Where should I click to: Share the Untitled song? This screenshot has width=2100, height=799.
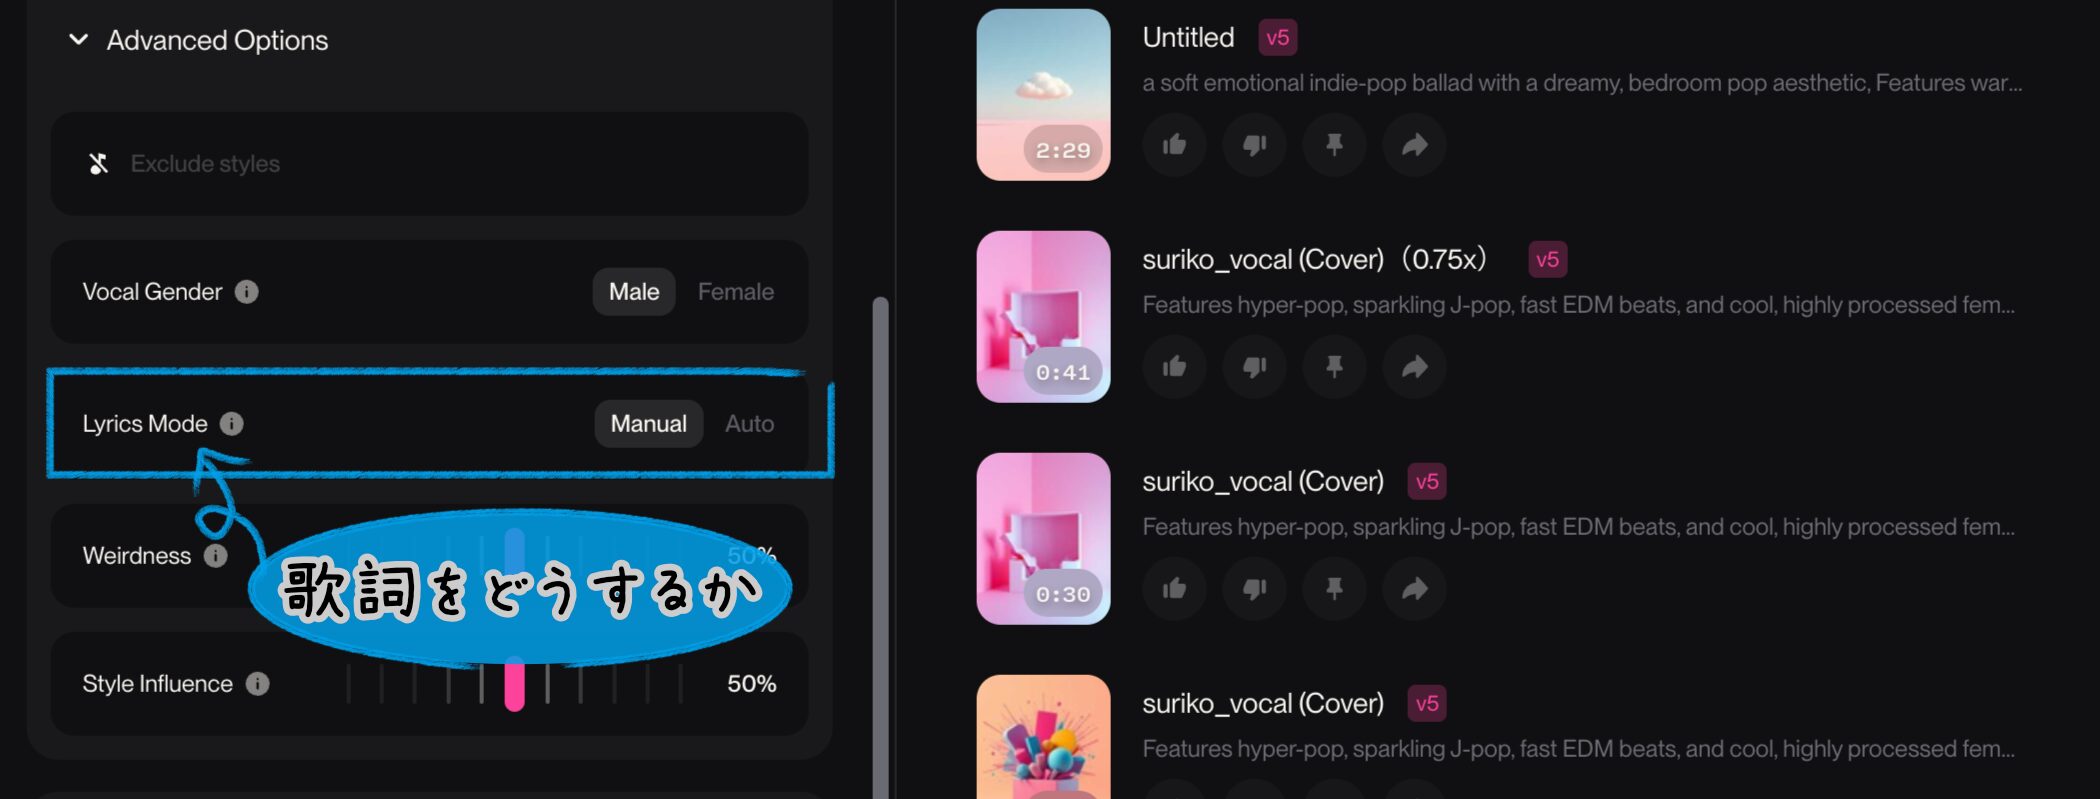[x=1415, y=145]
